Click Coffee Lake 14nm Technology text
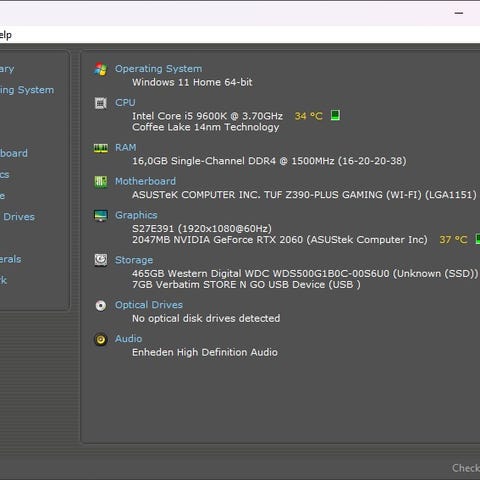This screenshot has height=480, width=480. tap(205, 127)
